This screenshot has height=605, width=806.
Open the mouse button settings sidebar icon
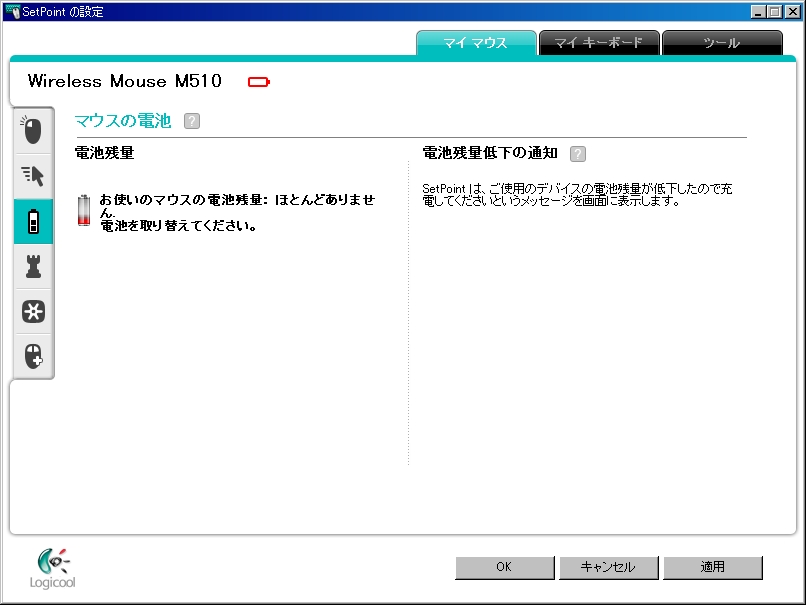point(33,131)
